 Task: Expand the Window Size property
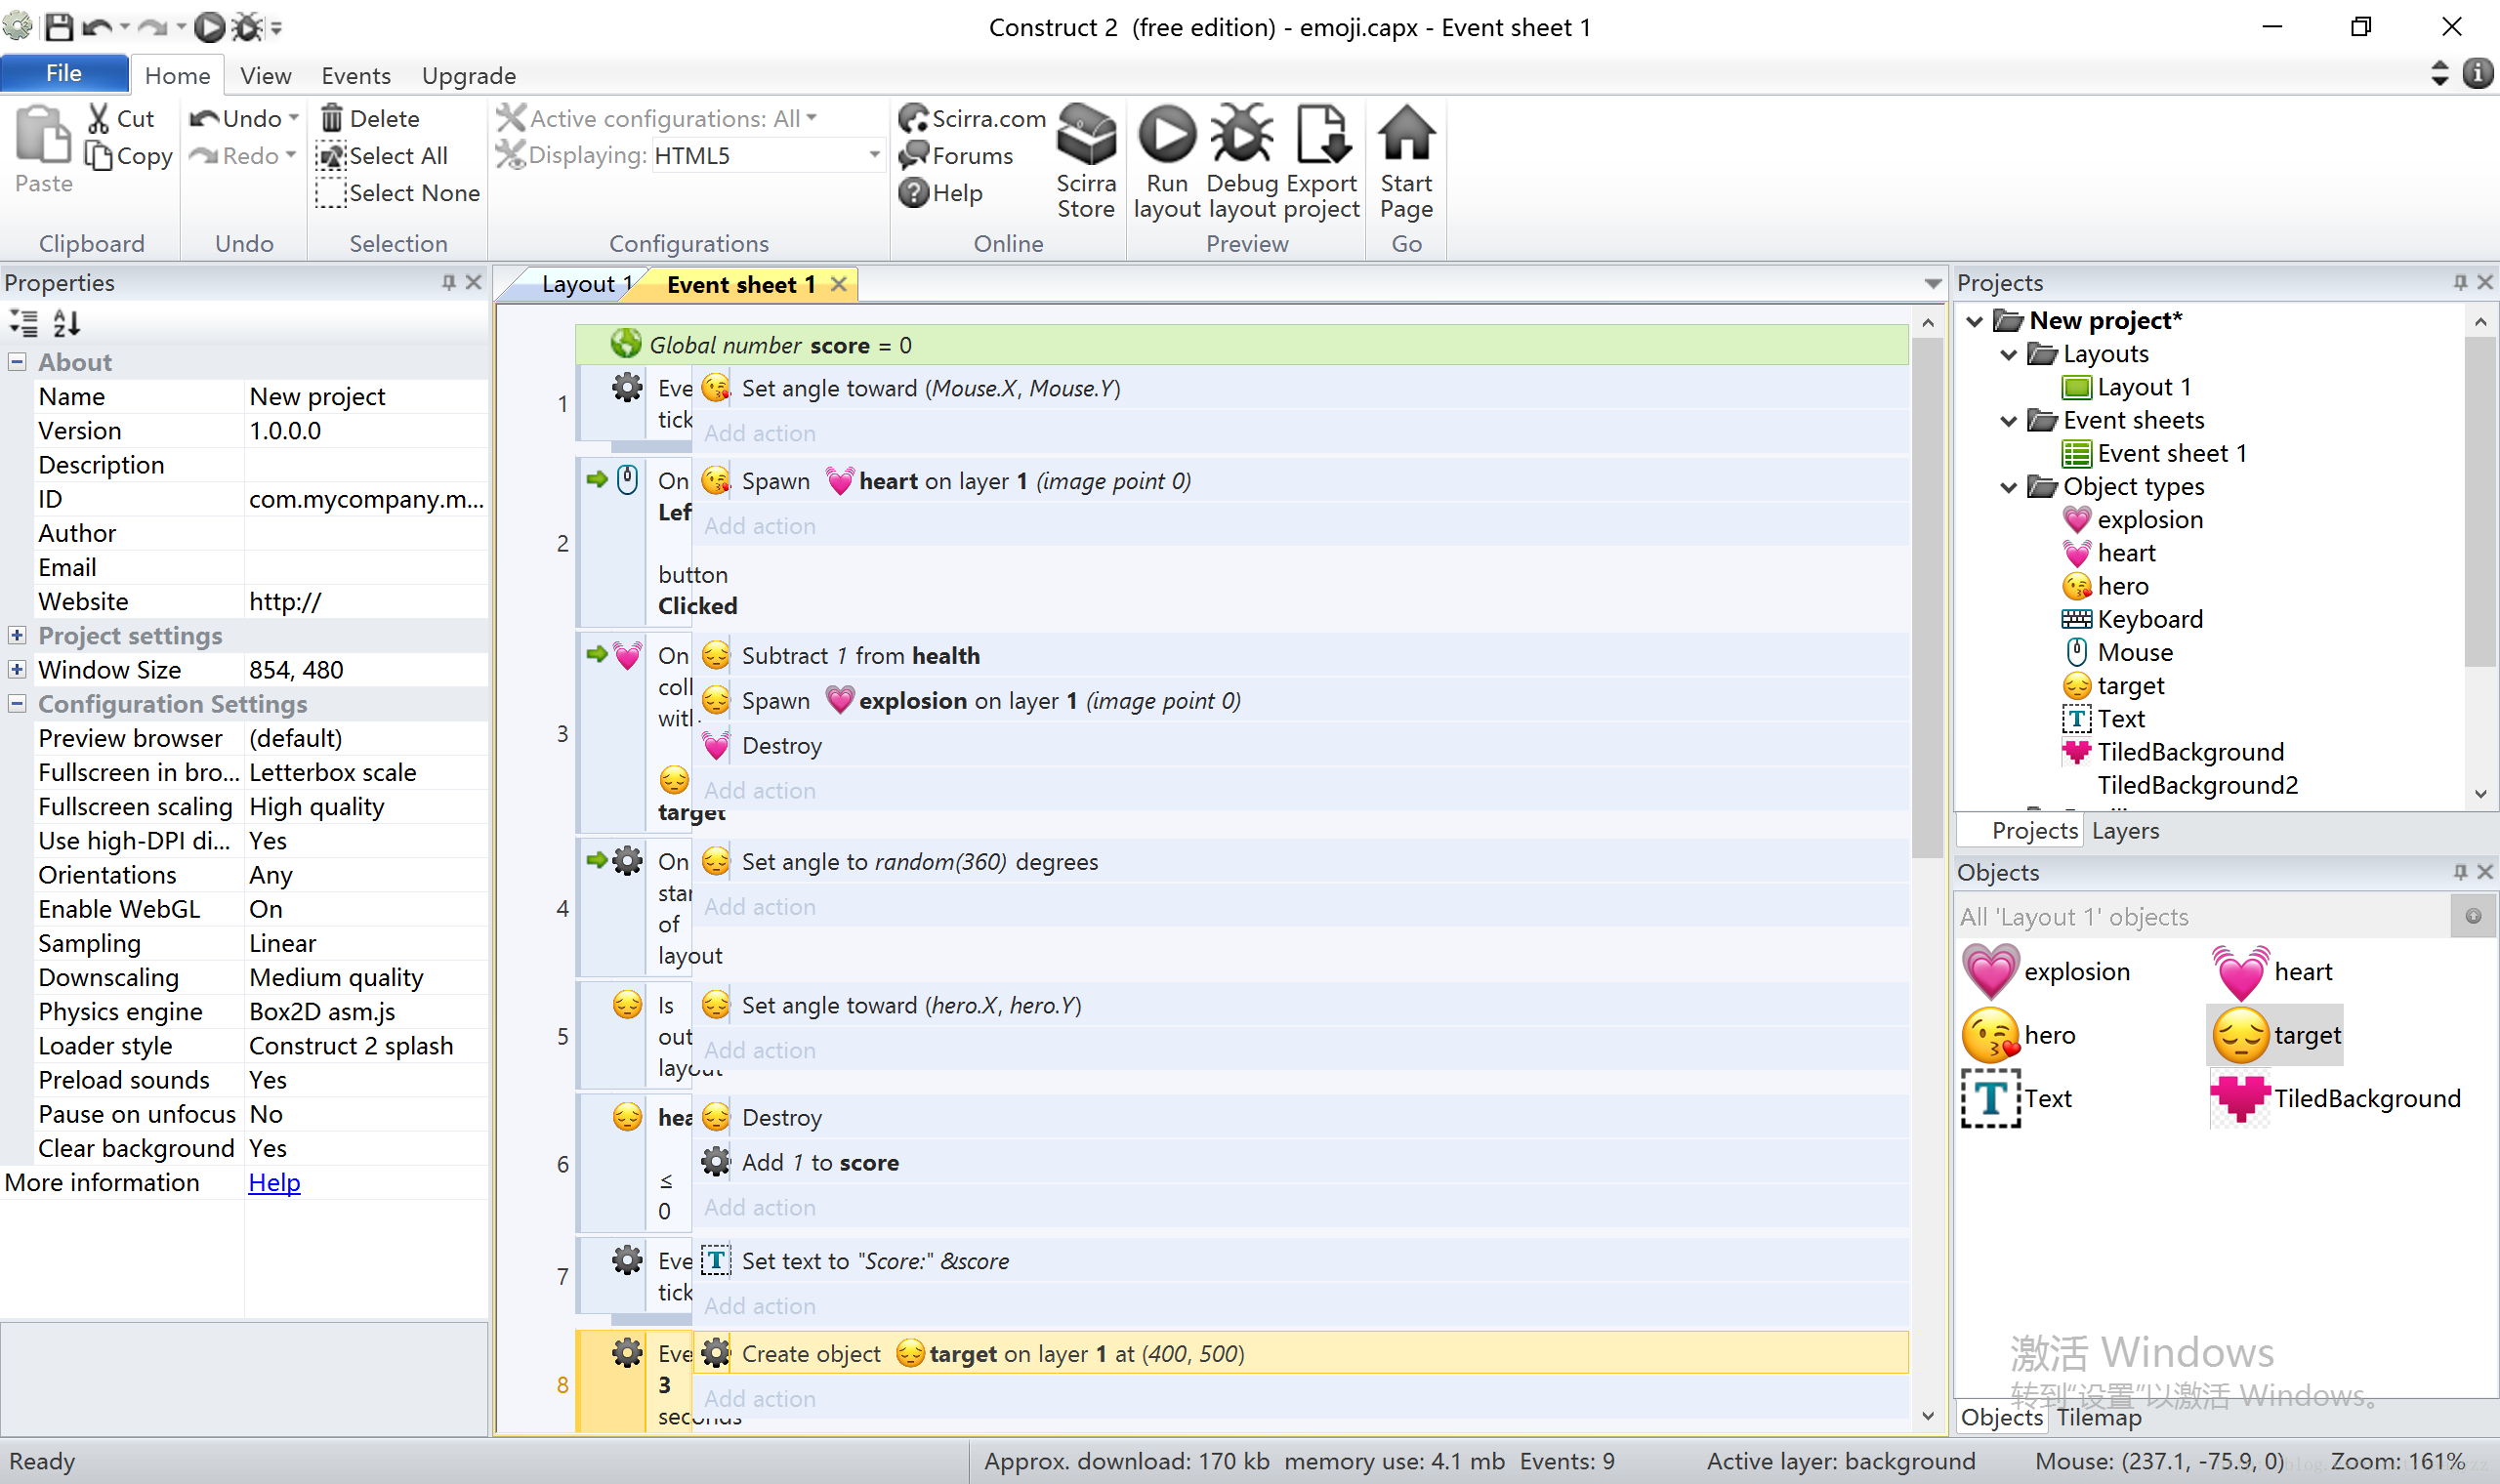pyautogui.click(x=17, y=669)
